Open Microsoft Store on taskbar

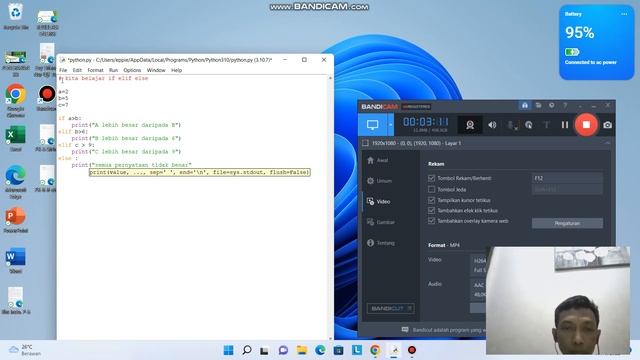(338, 350)
